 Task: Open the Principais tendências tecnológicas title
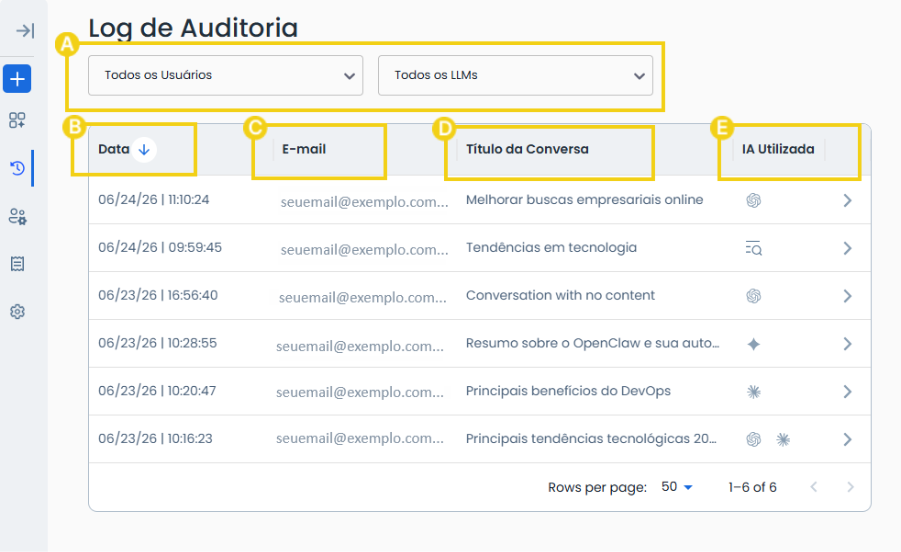pos(591,438)
